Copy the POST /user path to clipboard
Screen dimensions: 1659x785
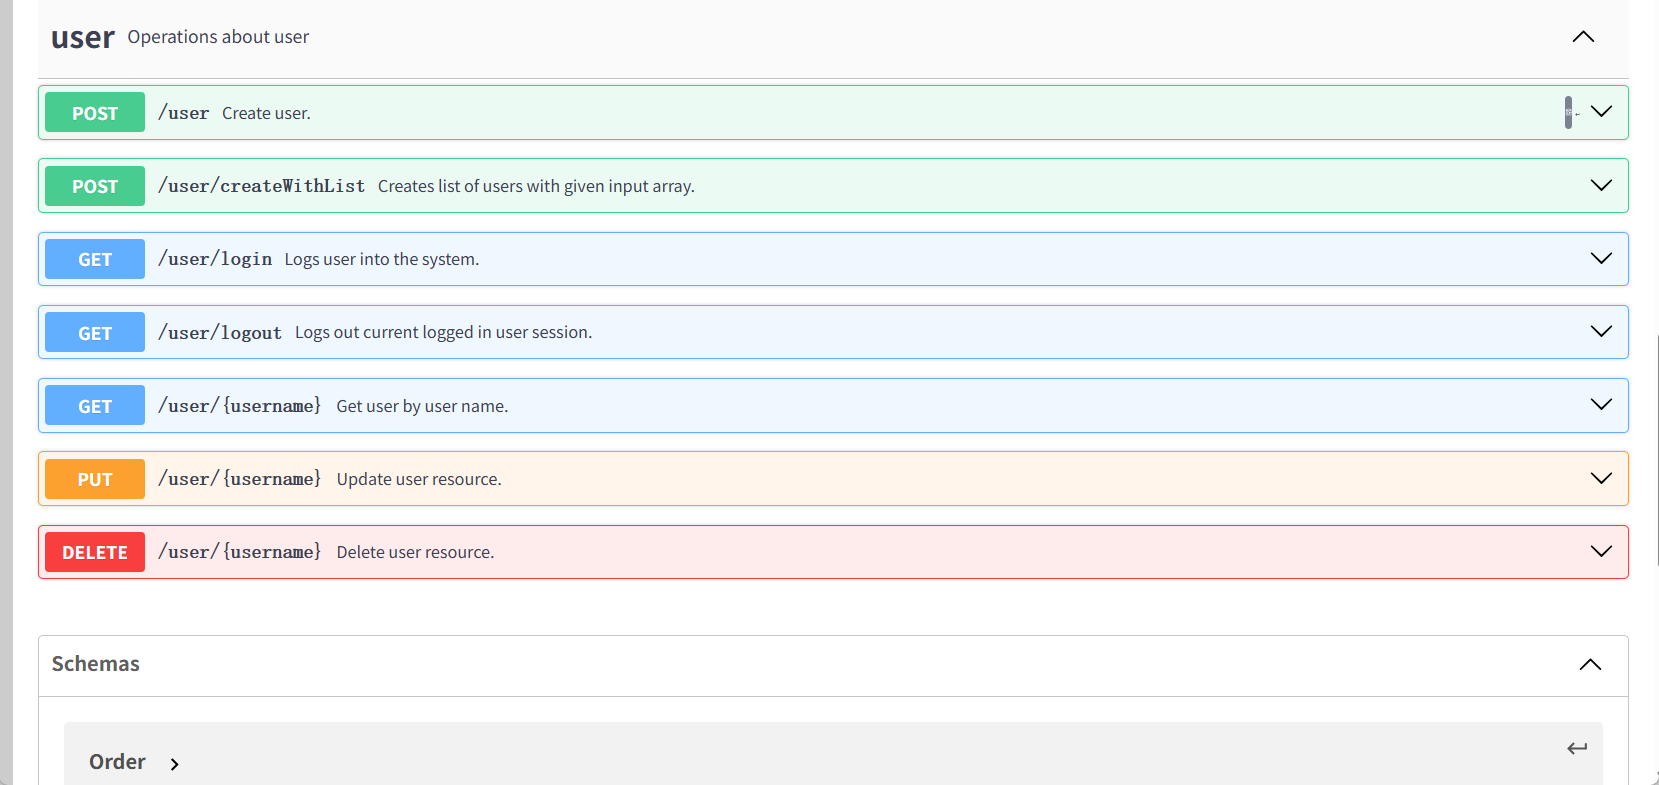pyautogui.click(x=1568, y=113)
